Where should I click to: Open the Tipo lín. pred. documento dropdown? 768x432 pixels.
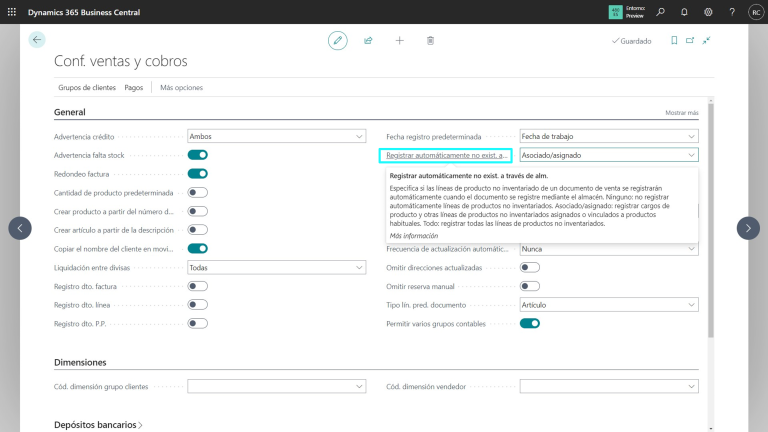tap(609, 304)
